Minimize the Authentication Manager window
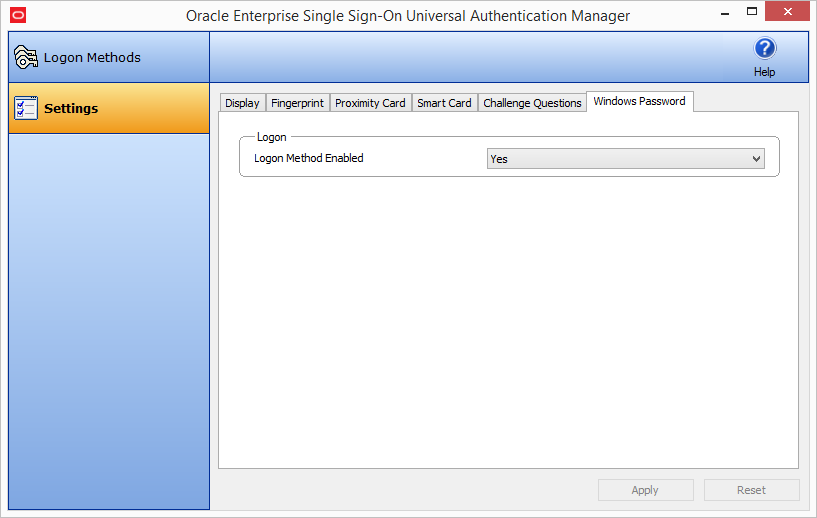This screenshot has height=518, width=817. pyautogui.click(x=725, y=13)
